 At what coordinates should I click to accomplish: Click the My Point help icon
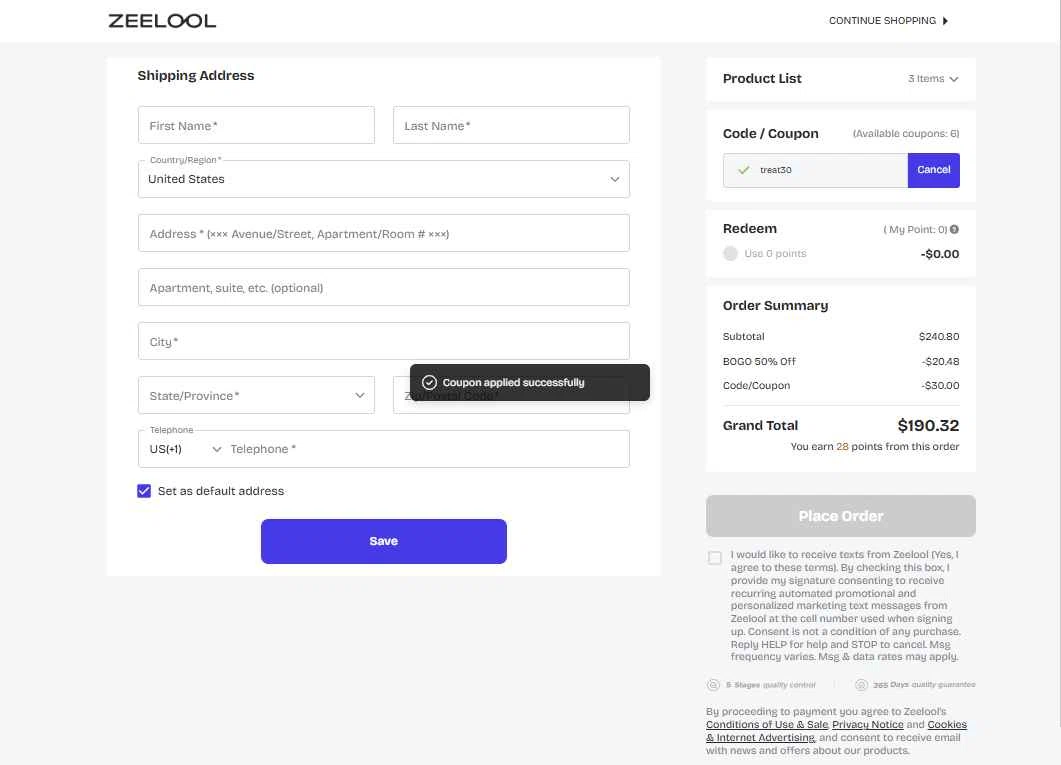(x=954, y=230)
